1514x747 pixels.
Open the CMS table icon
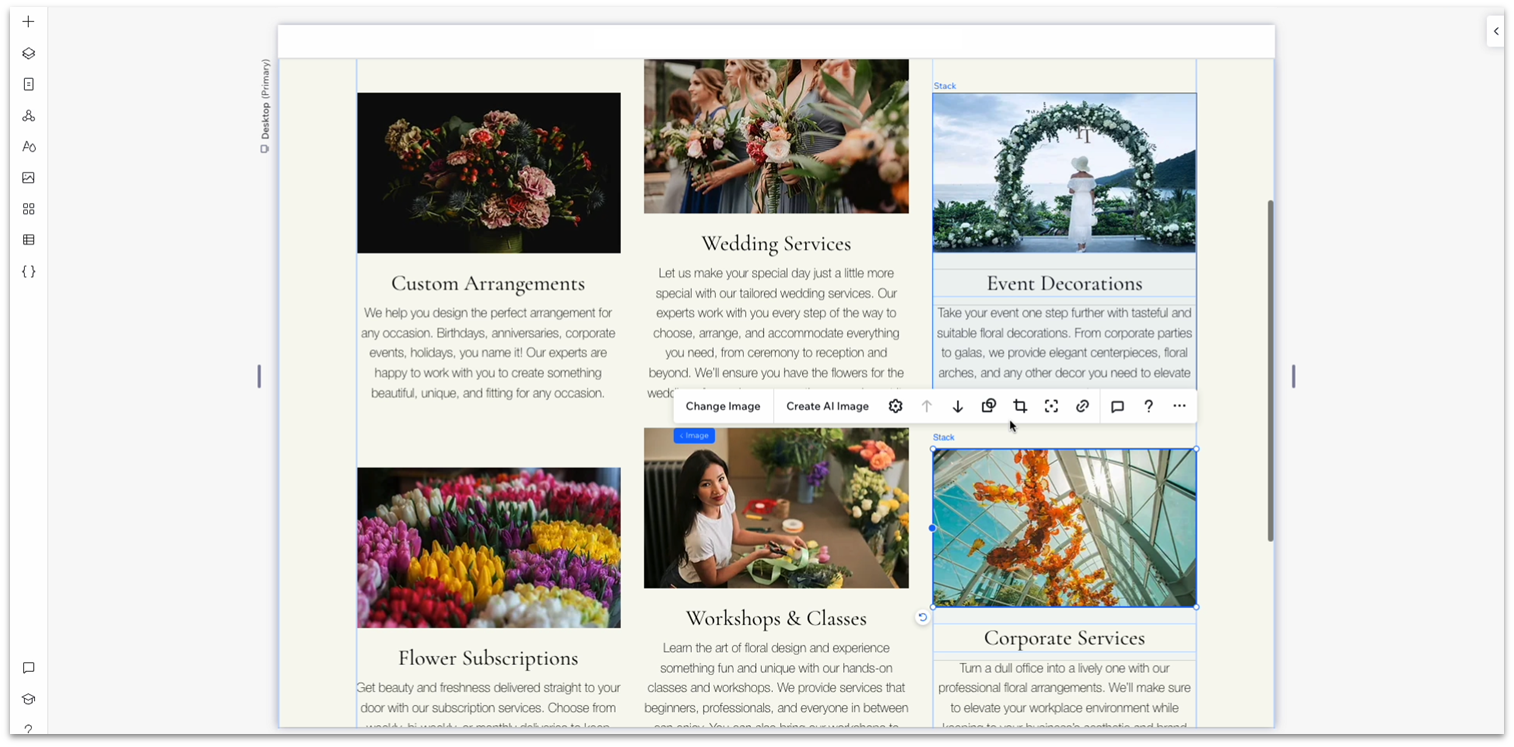pos(28,239)
